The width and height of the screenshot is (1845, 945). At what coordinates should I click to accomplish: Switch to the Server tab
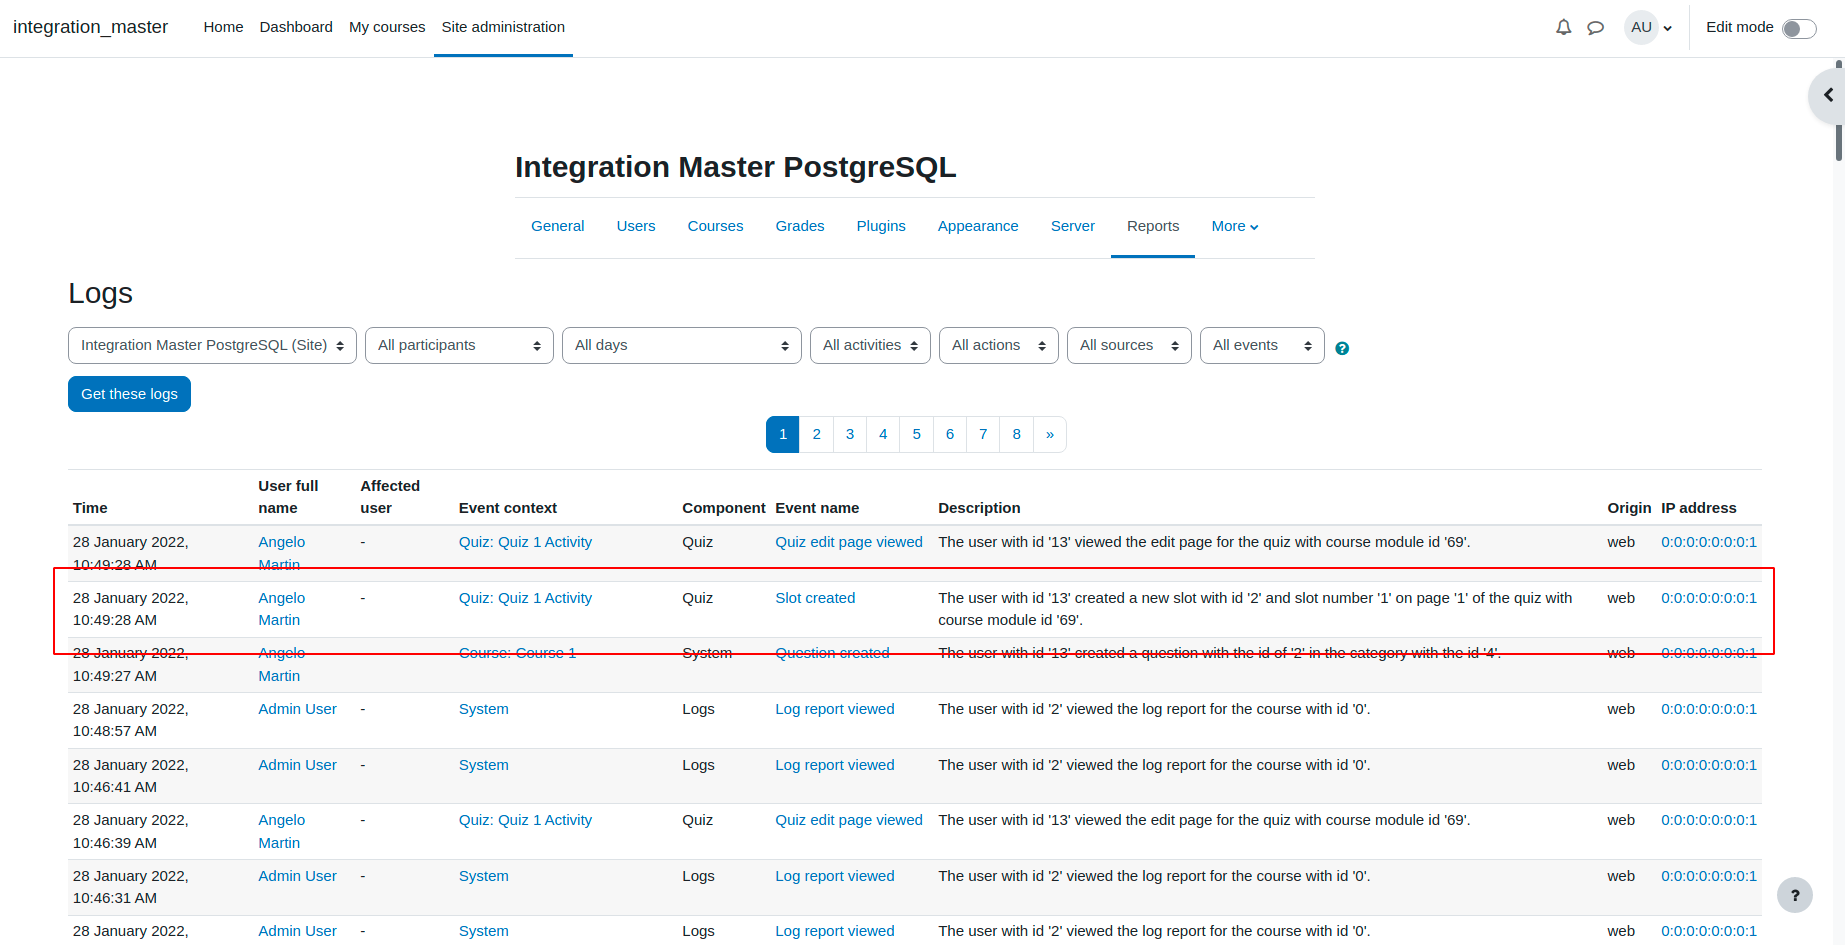(x=1073, y=226)
